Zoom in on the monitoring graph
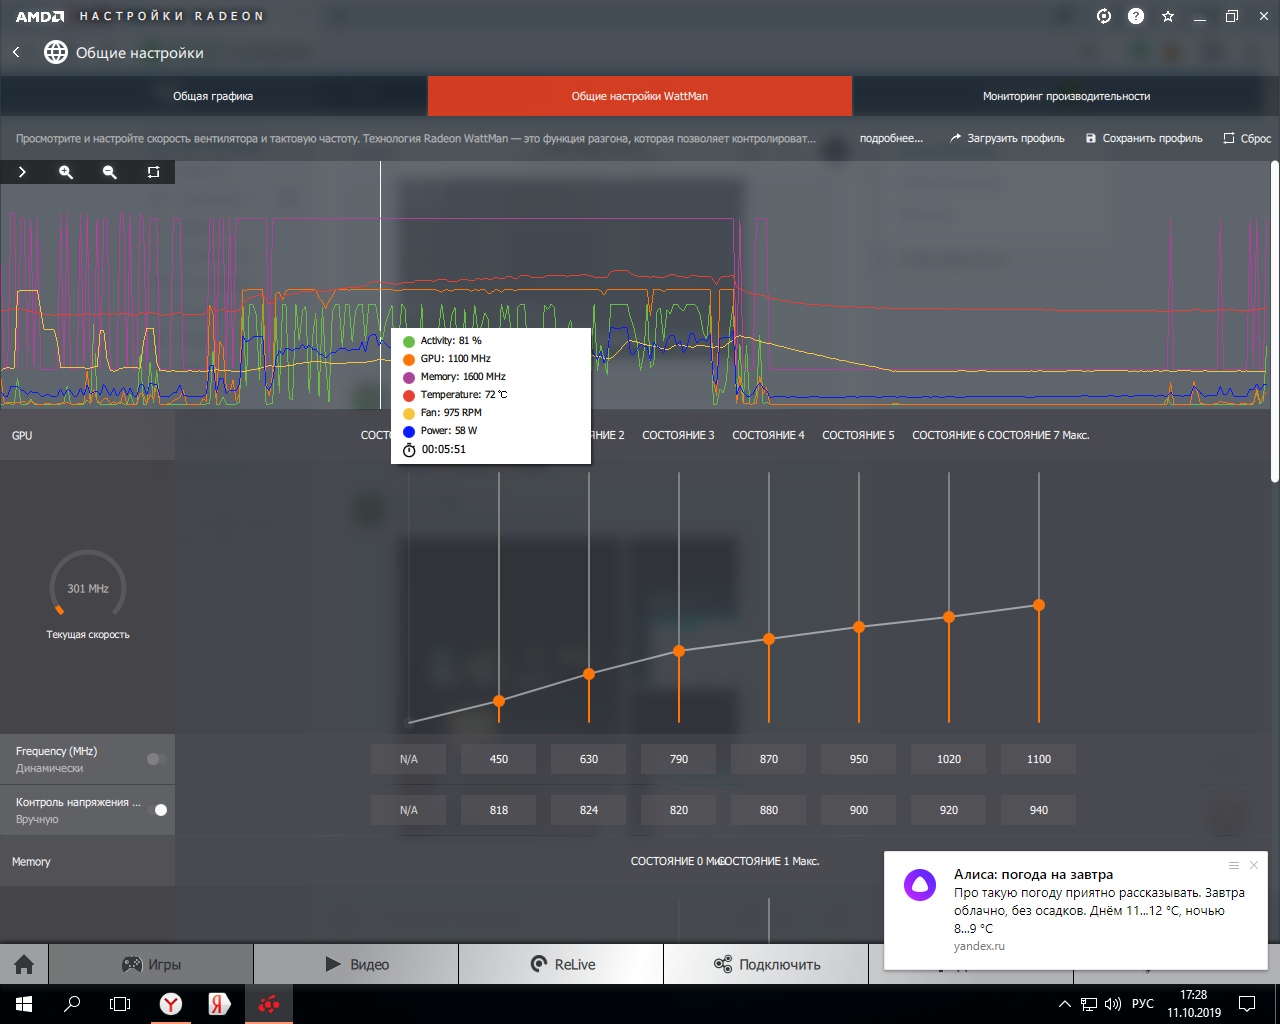This screenshot has width=1280, height=1024. pyautogui.click(x=66, y=172)
